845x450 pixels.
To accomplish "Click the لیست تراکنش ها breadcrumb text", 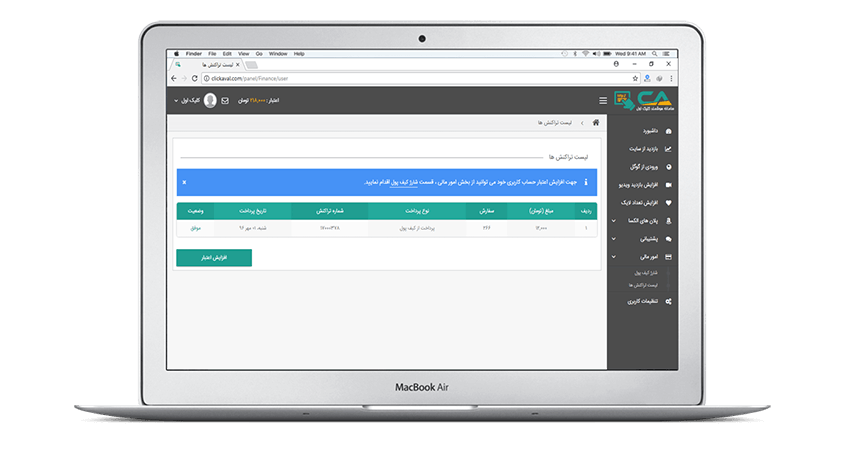I will tap(555, 123).
